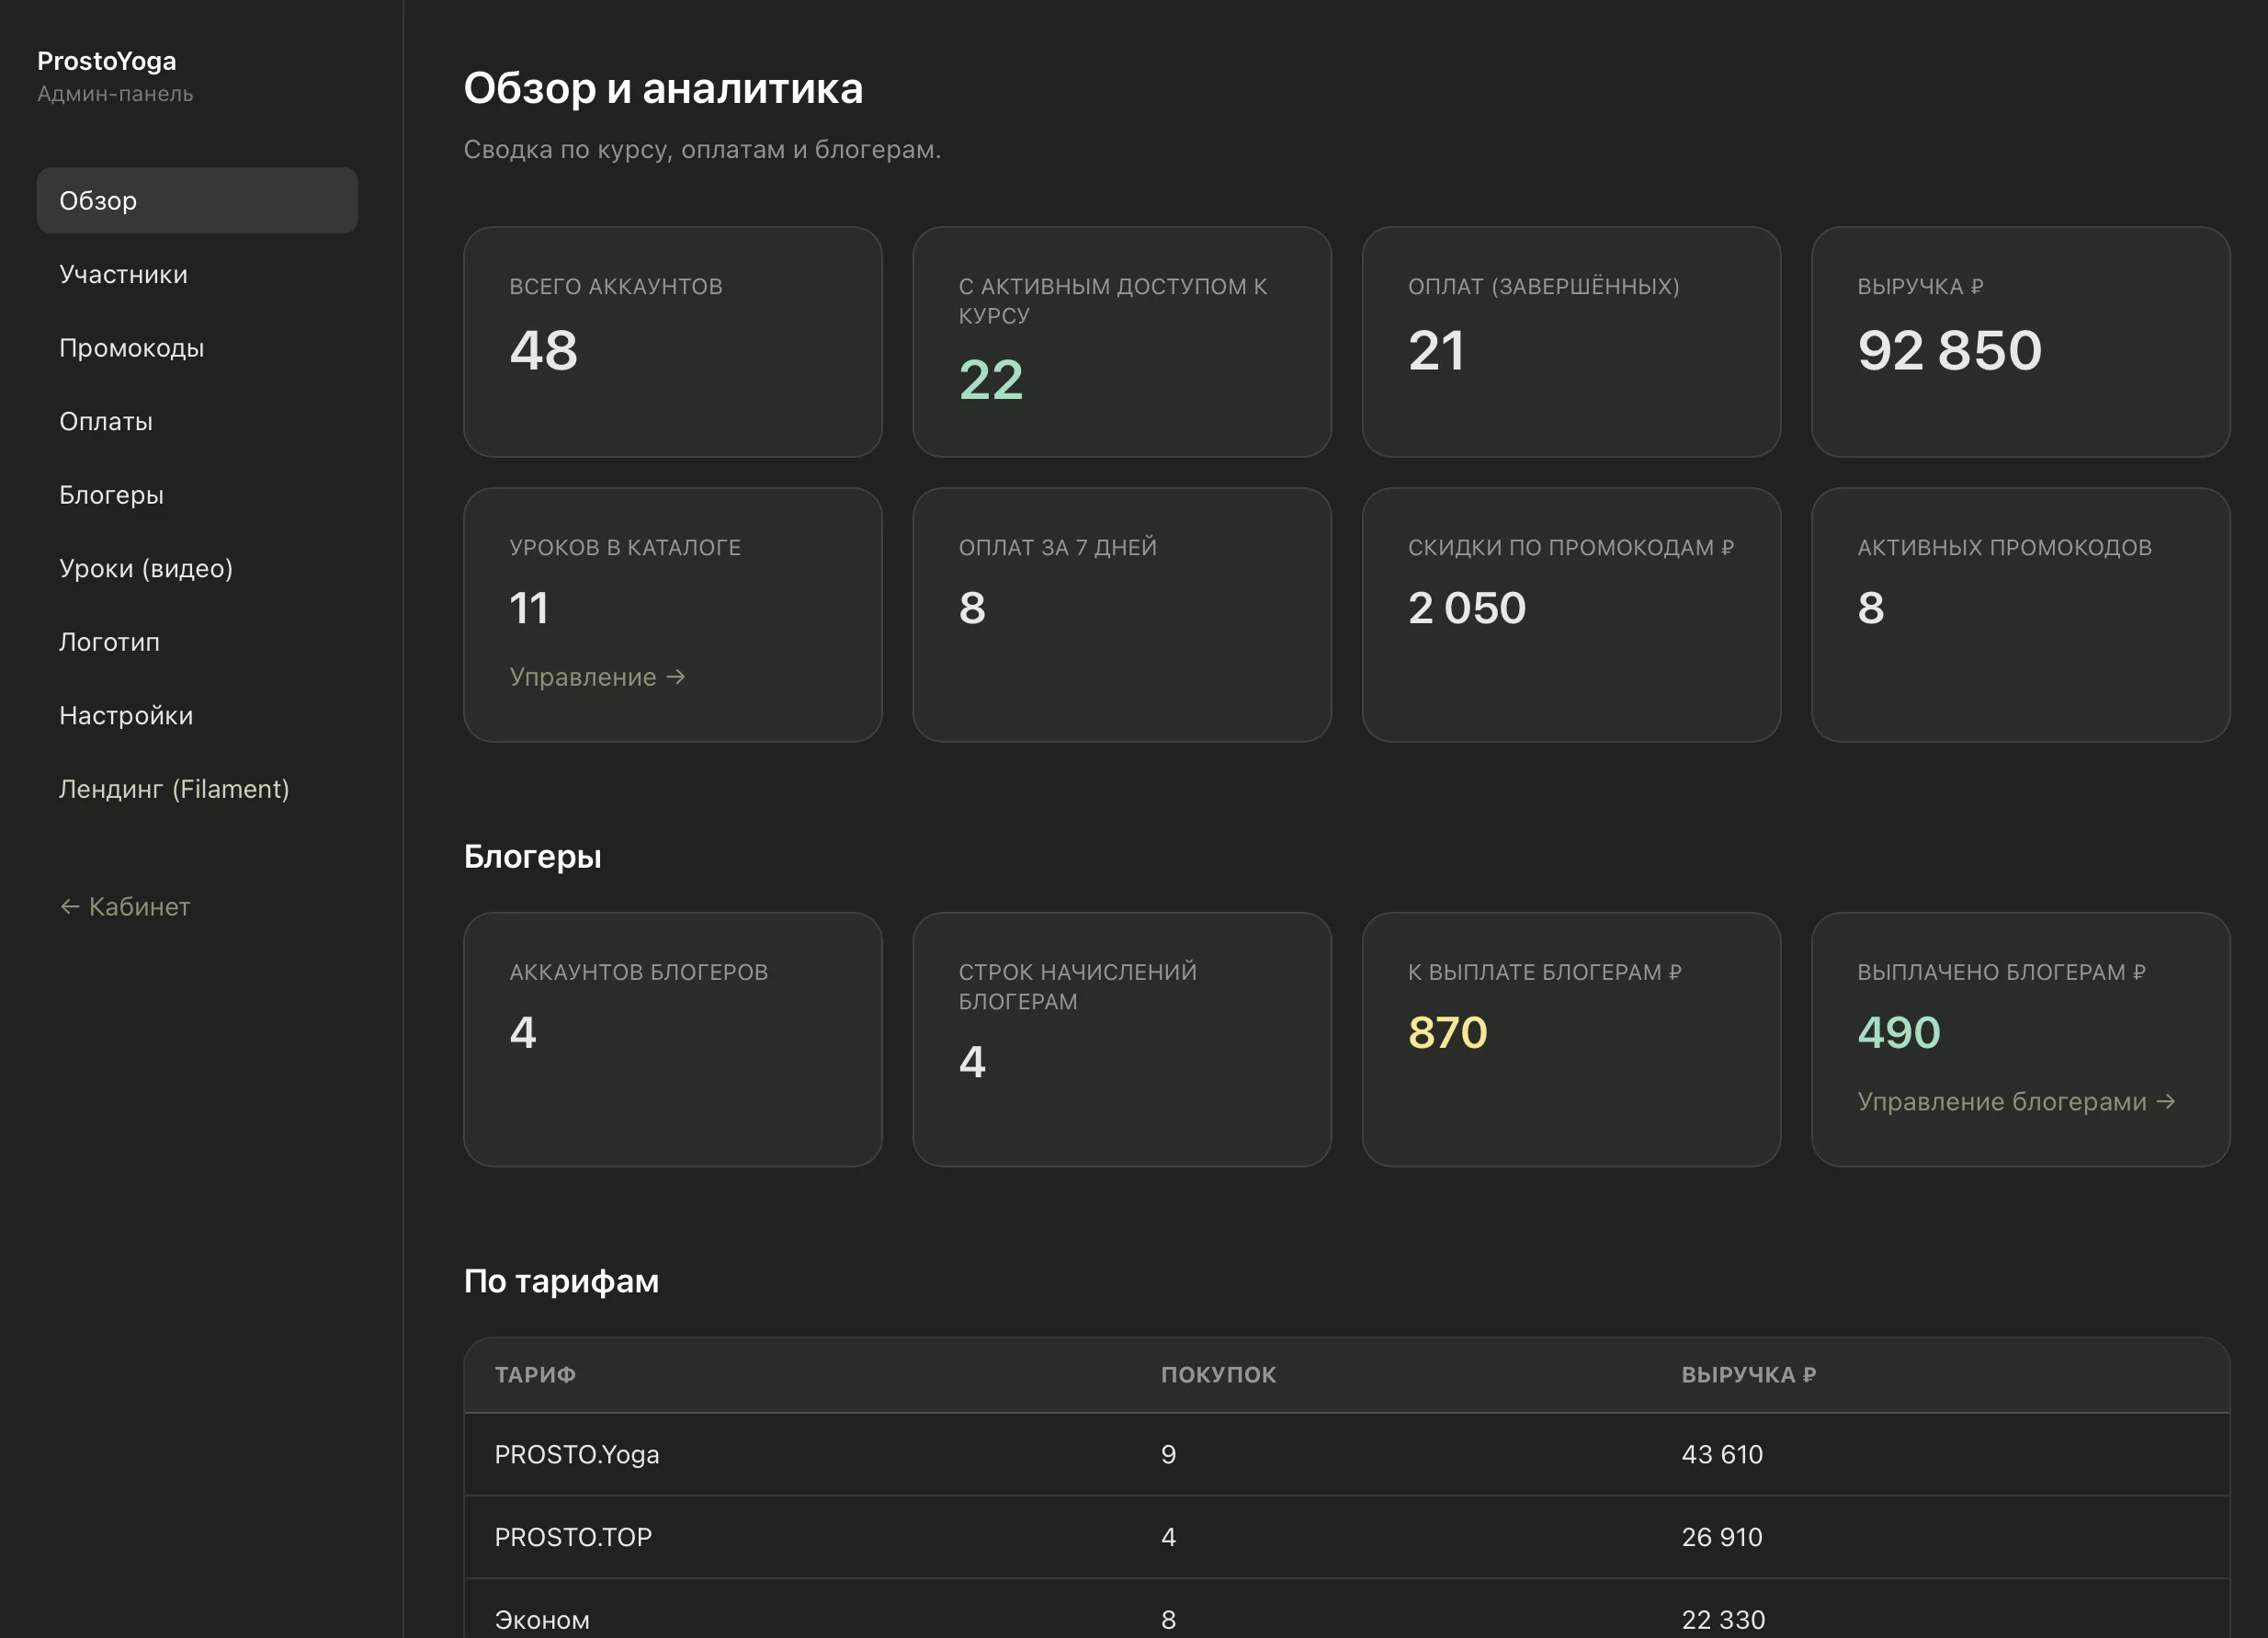
Task: Select the PROSTO.TOP tariff row
Action: tap(1346, 1537)
